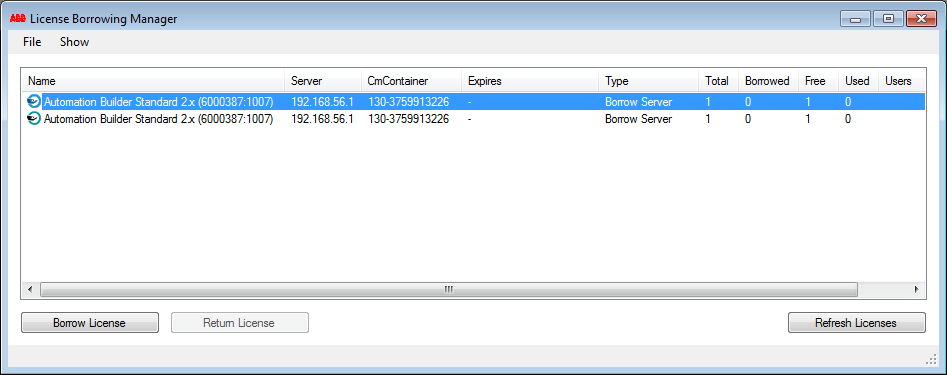Sort by the Expires column header

pos(530,81)
